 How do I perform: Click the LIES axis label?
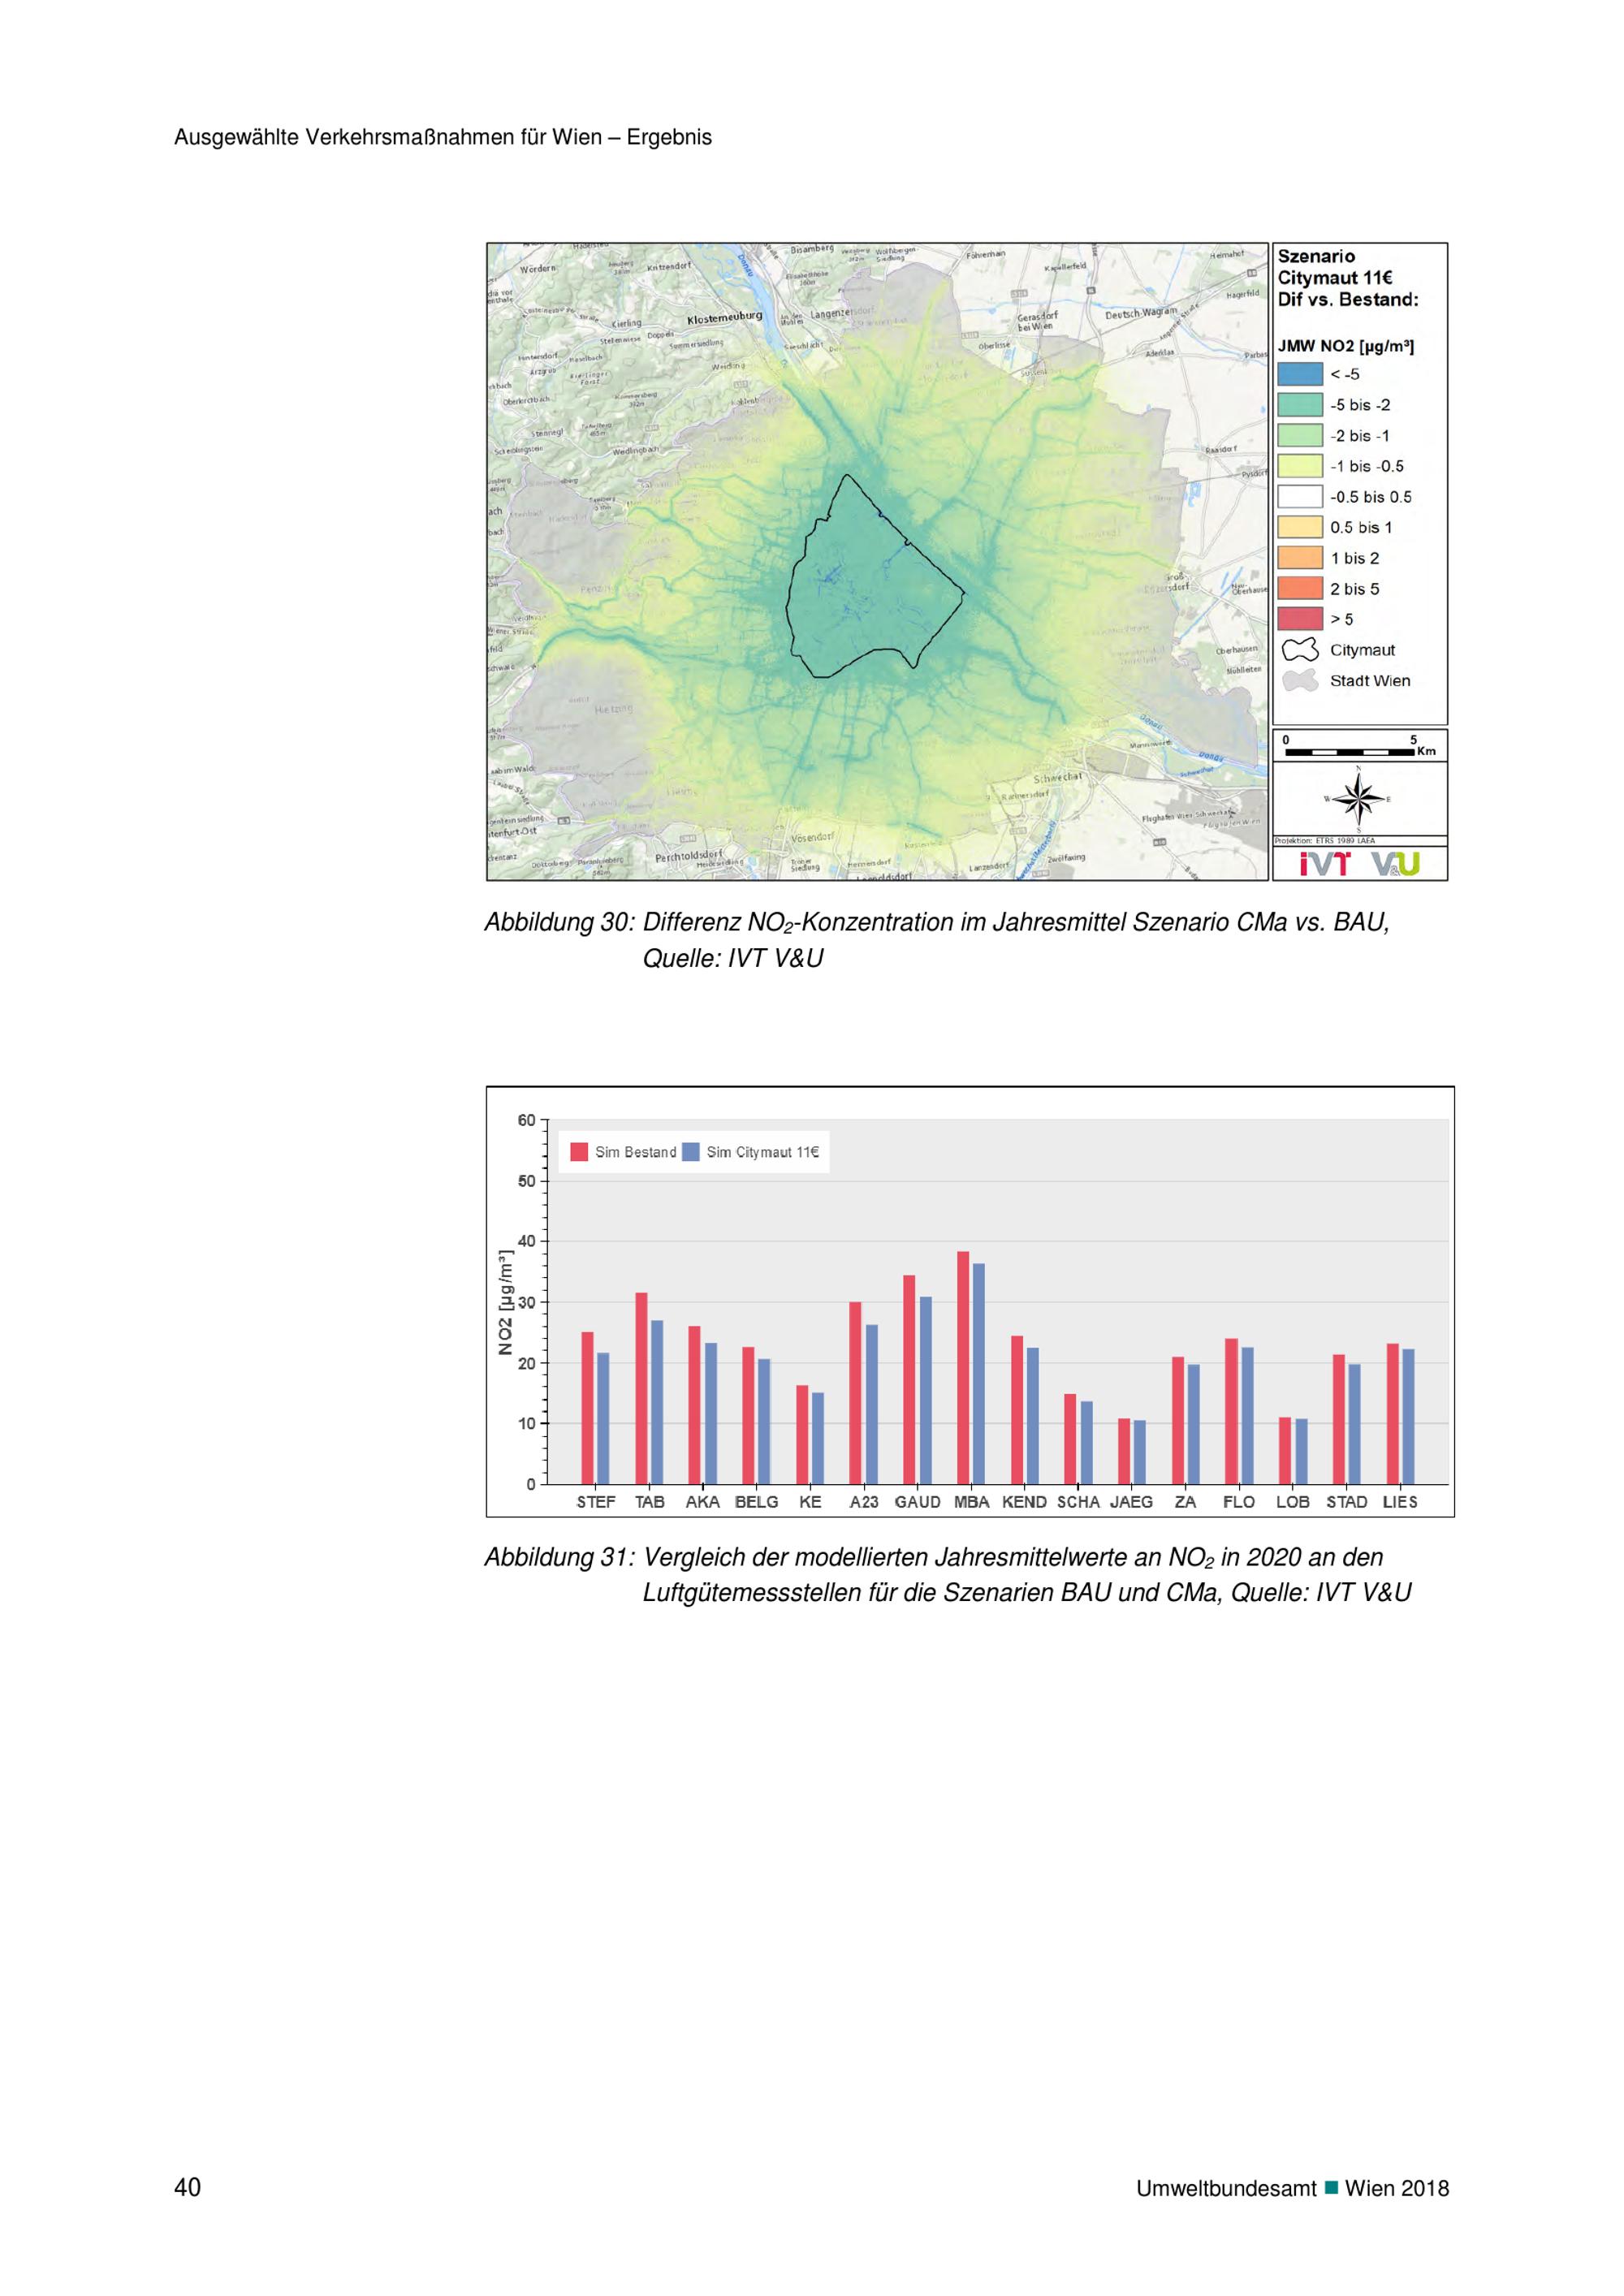tap(1400, 1503)
